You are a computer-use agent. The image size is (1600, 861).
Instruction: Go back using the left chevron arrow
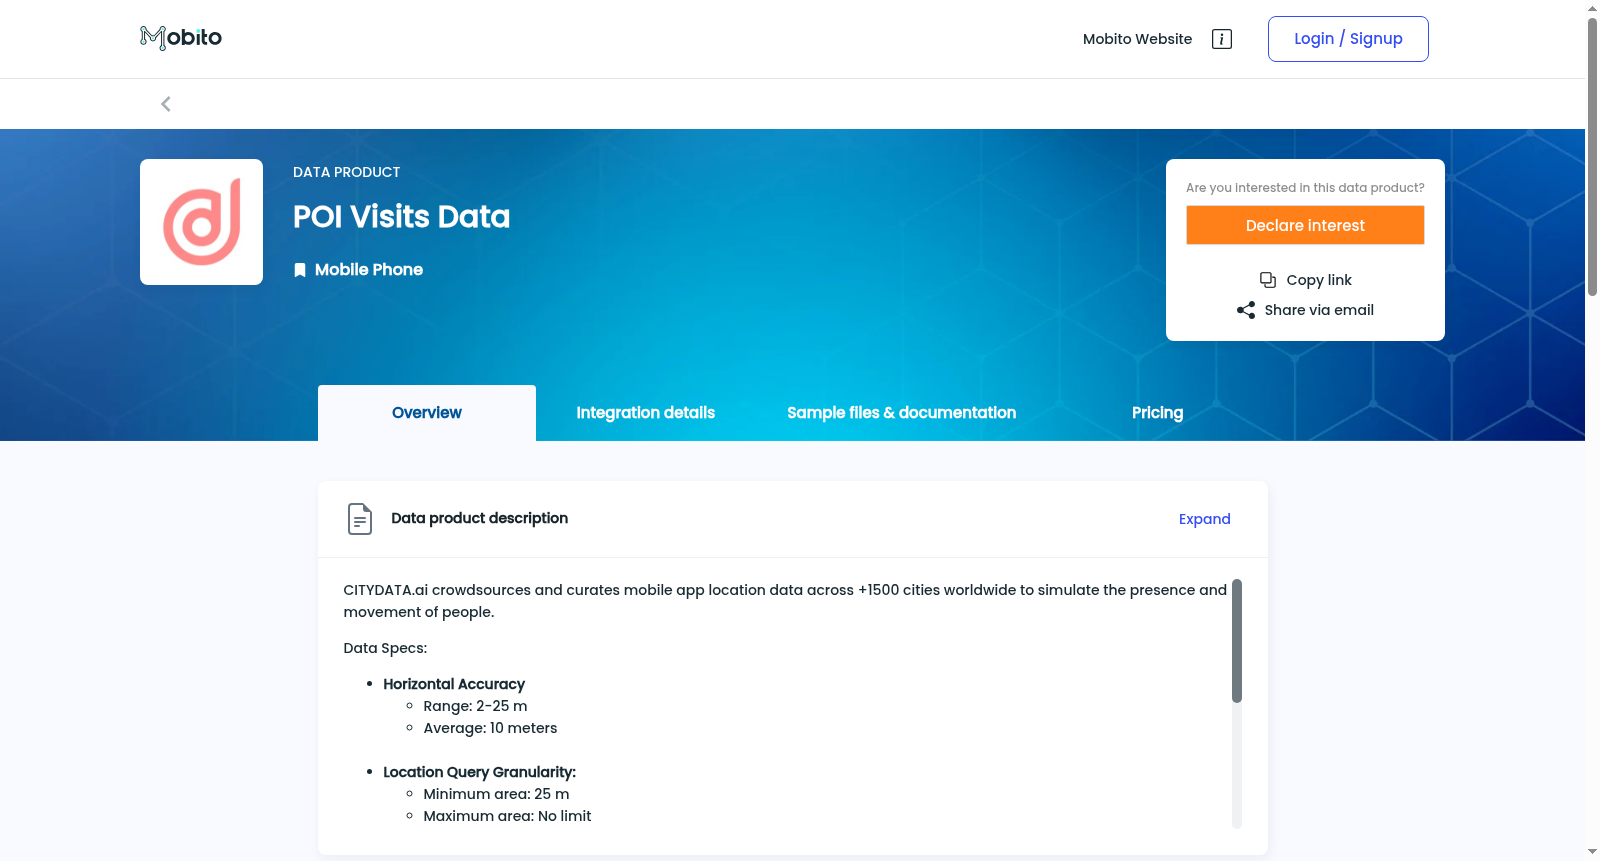[166, 104]
